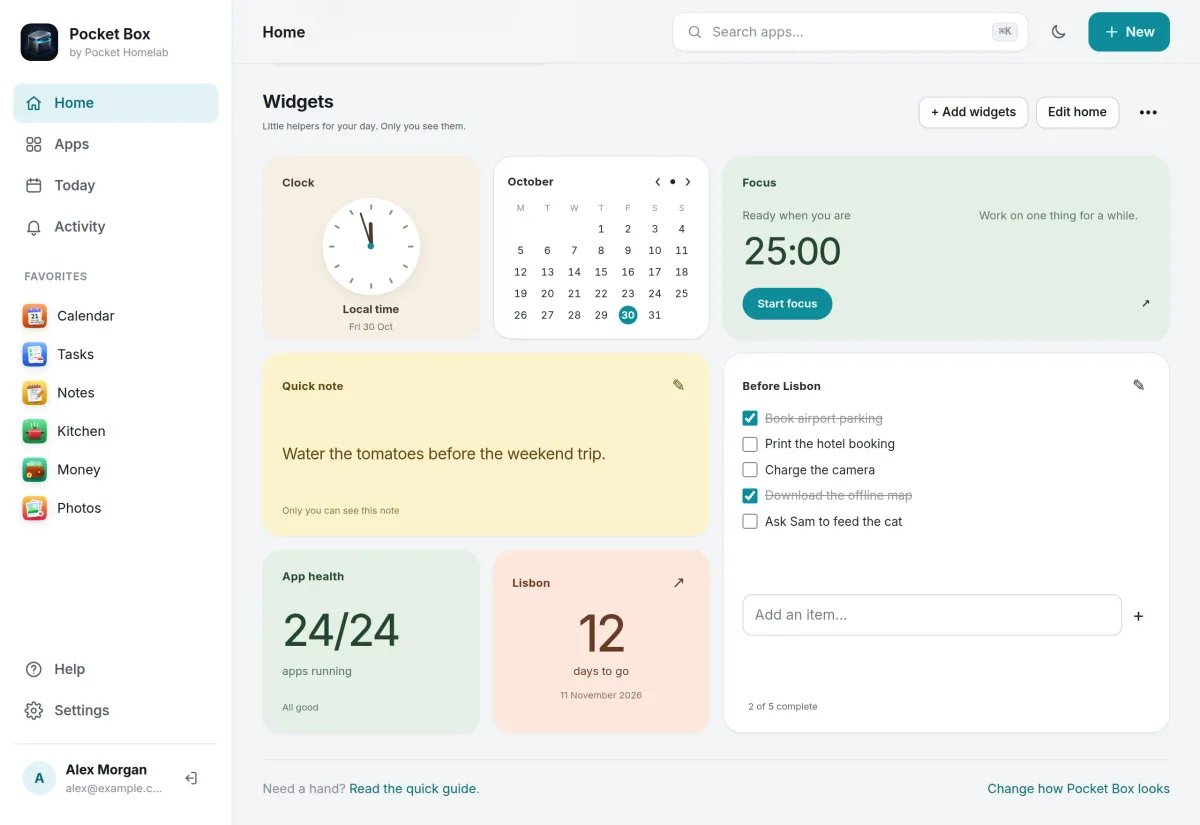
Task: Select October 31 in the calendar
Action: click(x=655, y=315)
